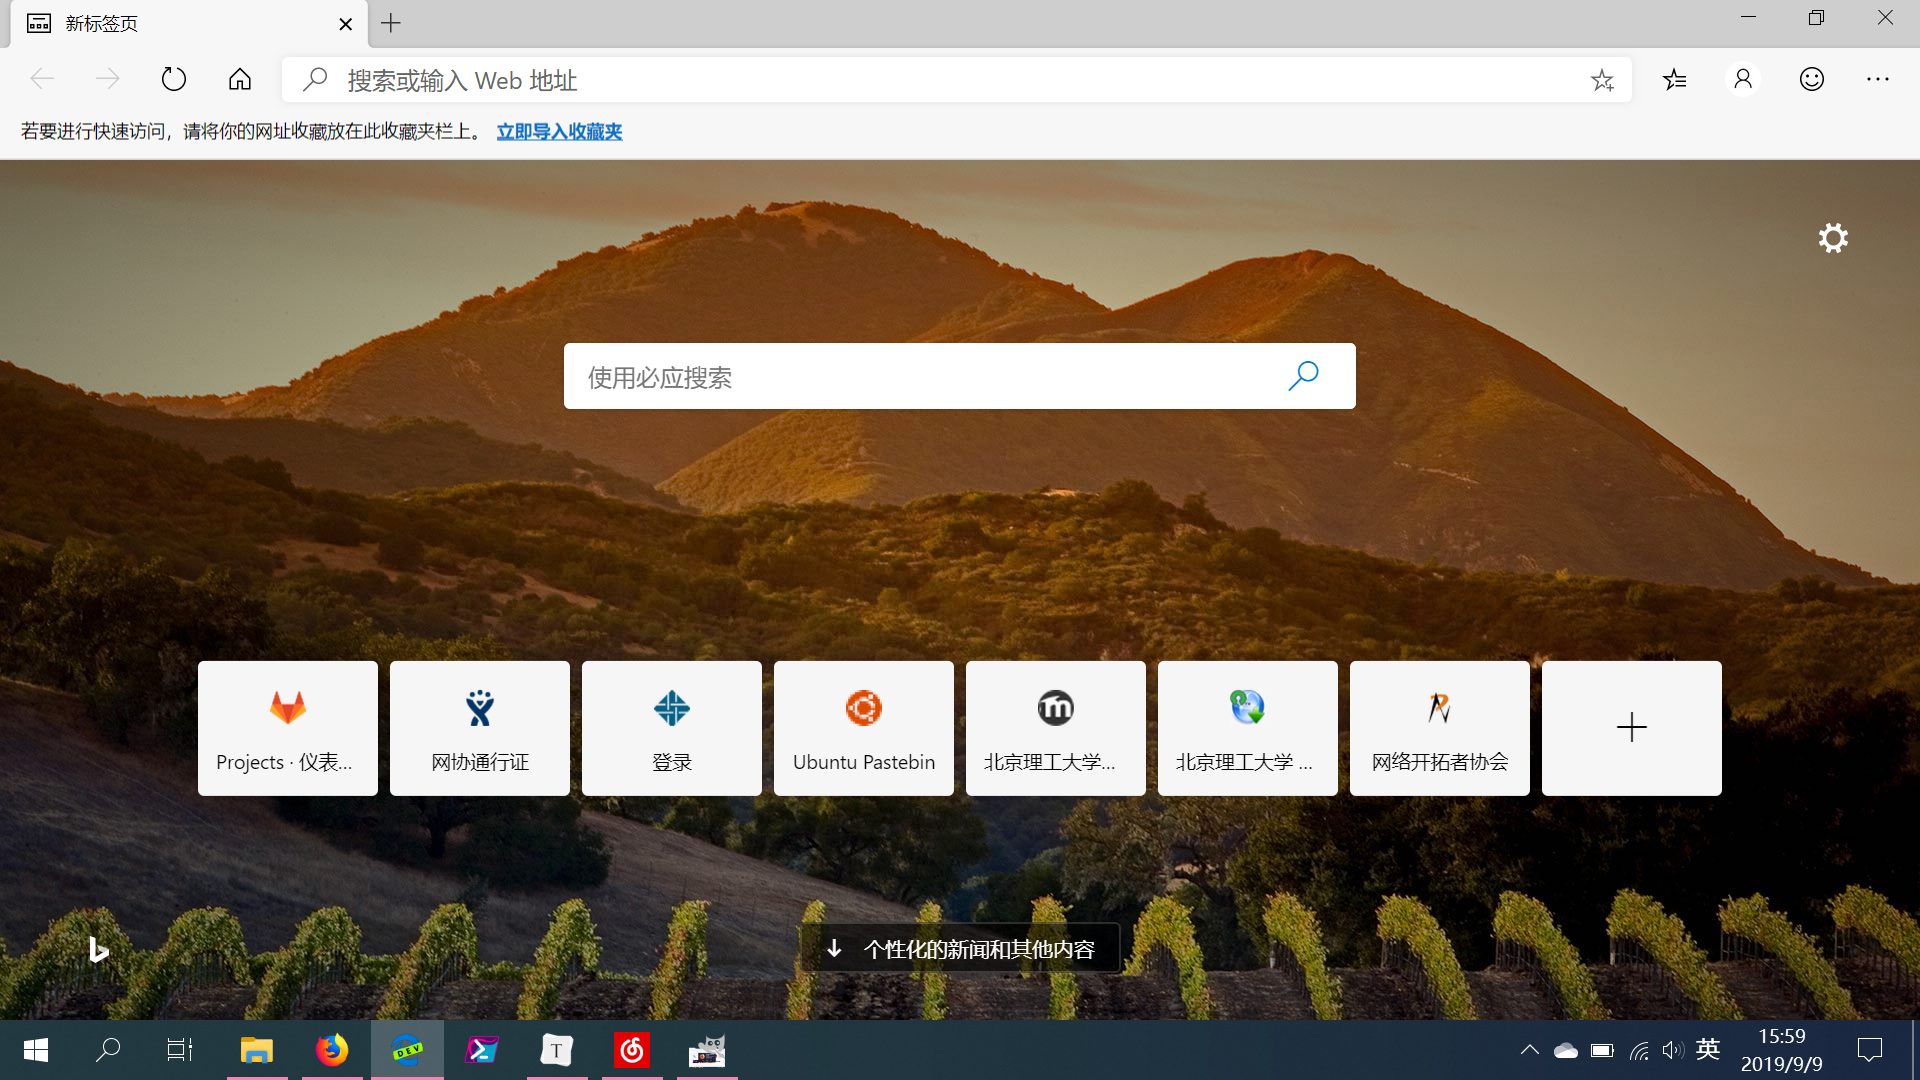Add a new quick link tile
This screenshot has height=1080, width=1920.
click(1632, 728)
